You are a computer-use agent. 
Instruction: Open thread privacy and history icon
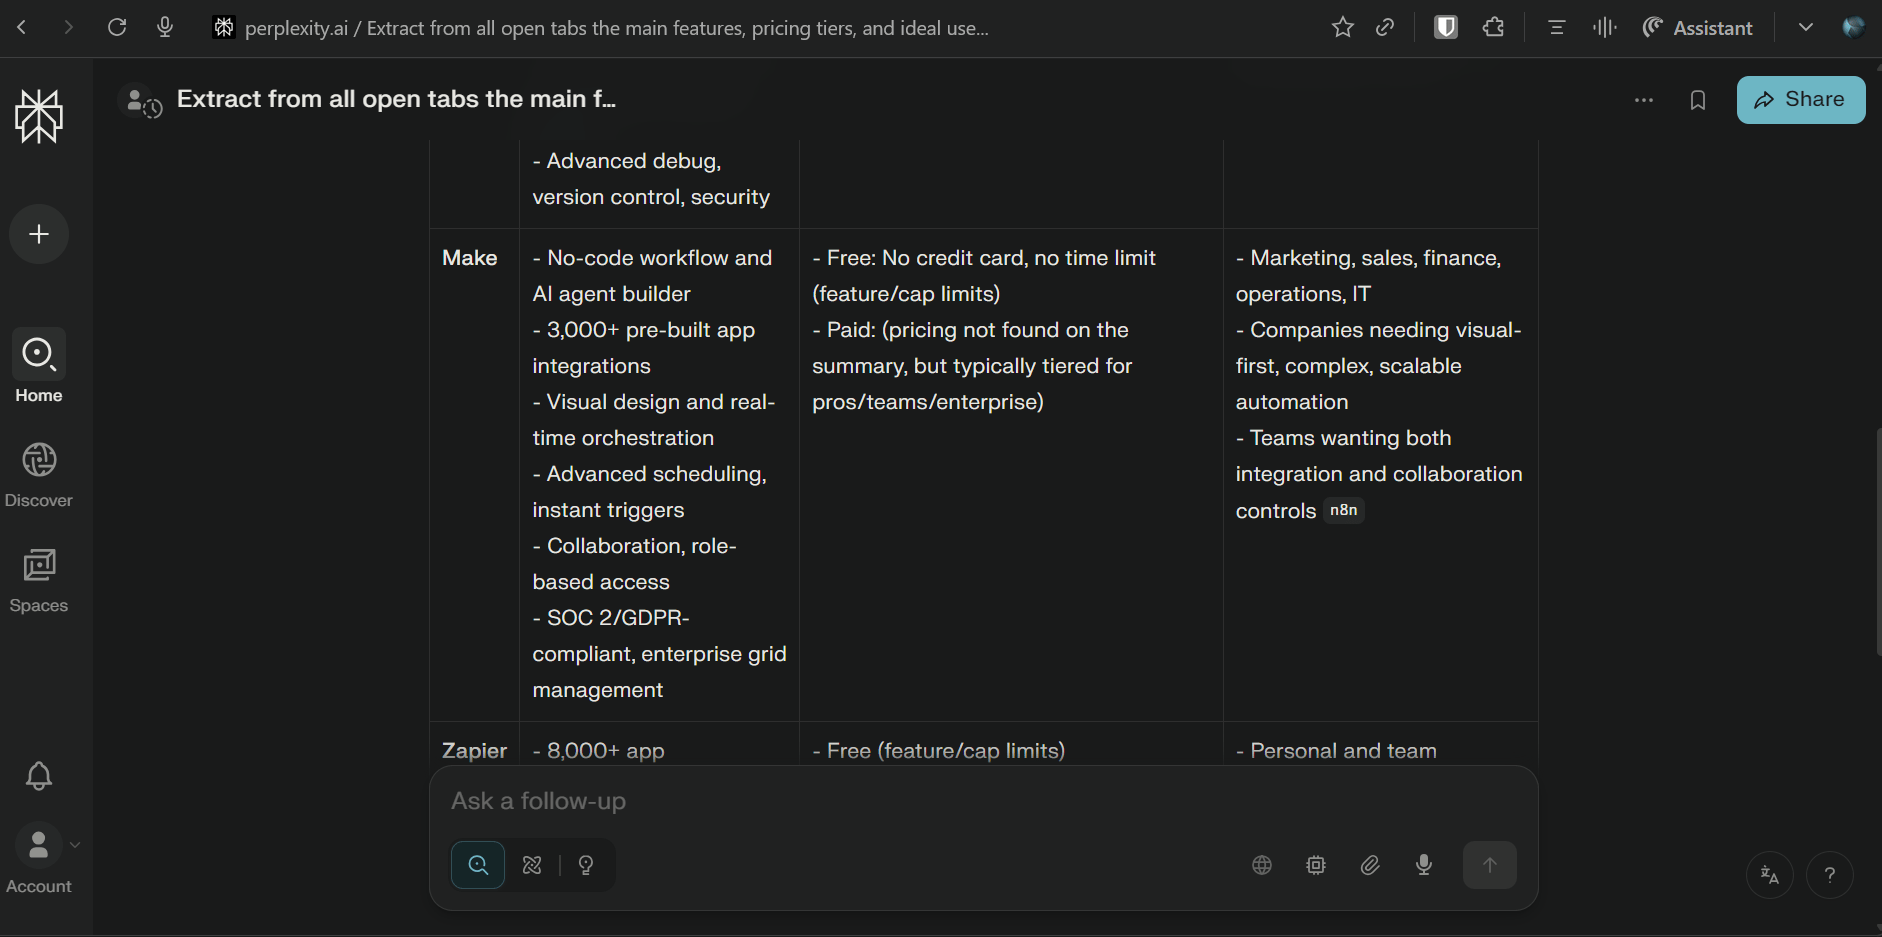point(140,101)
